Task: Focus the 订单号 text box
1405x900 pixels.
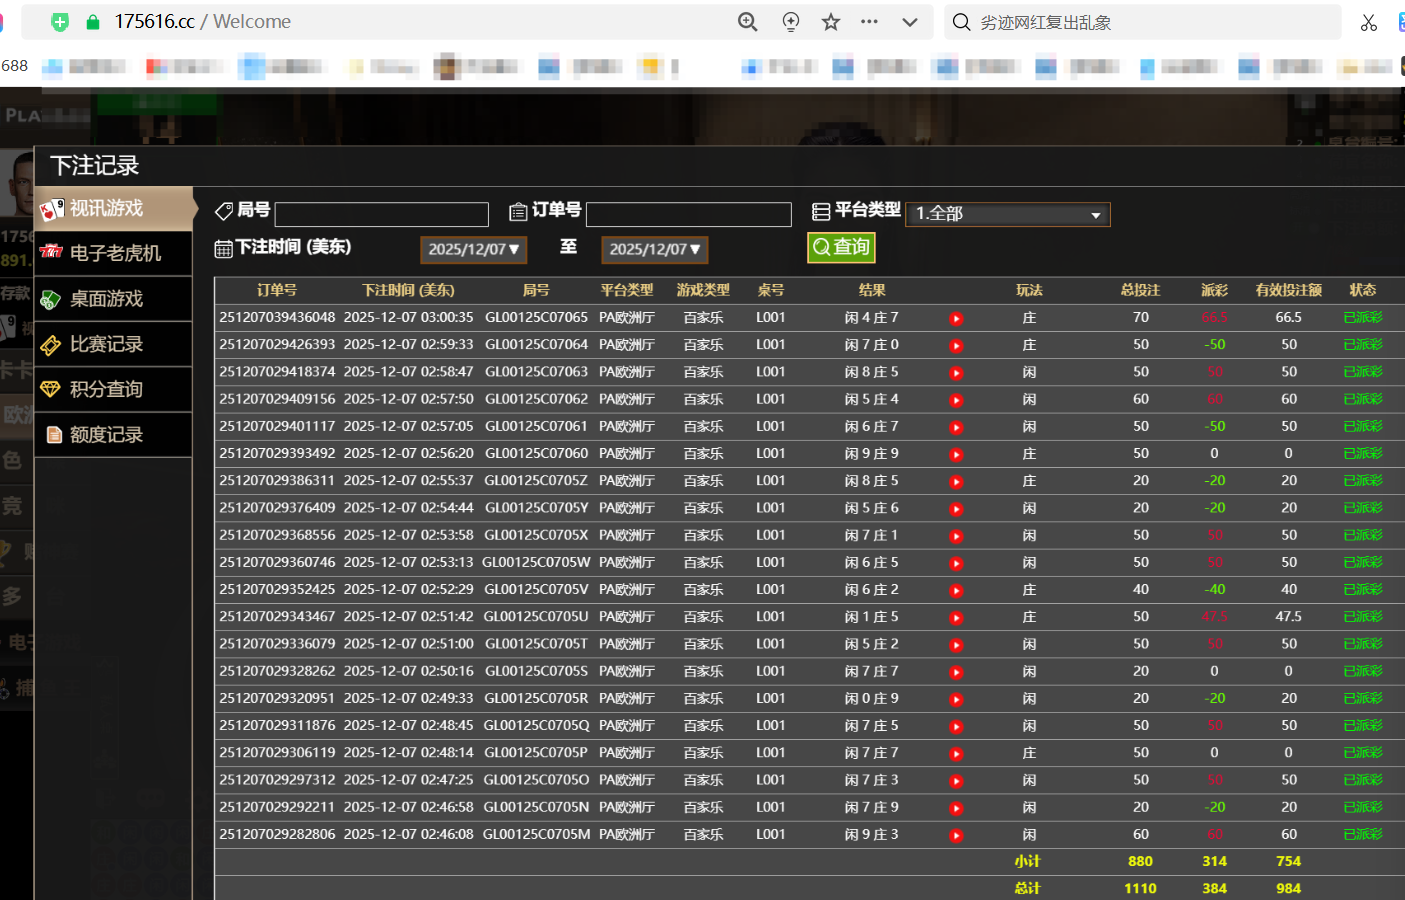Action: click(x=688, y=214)
